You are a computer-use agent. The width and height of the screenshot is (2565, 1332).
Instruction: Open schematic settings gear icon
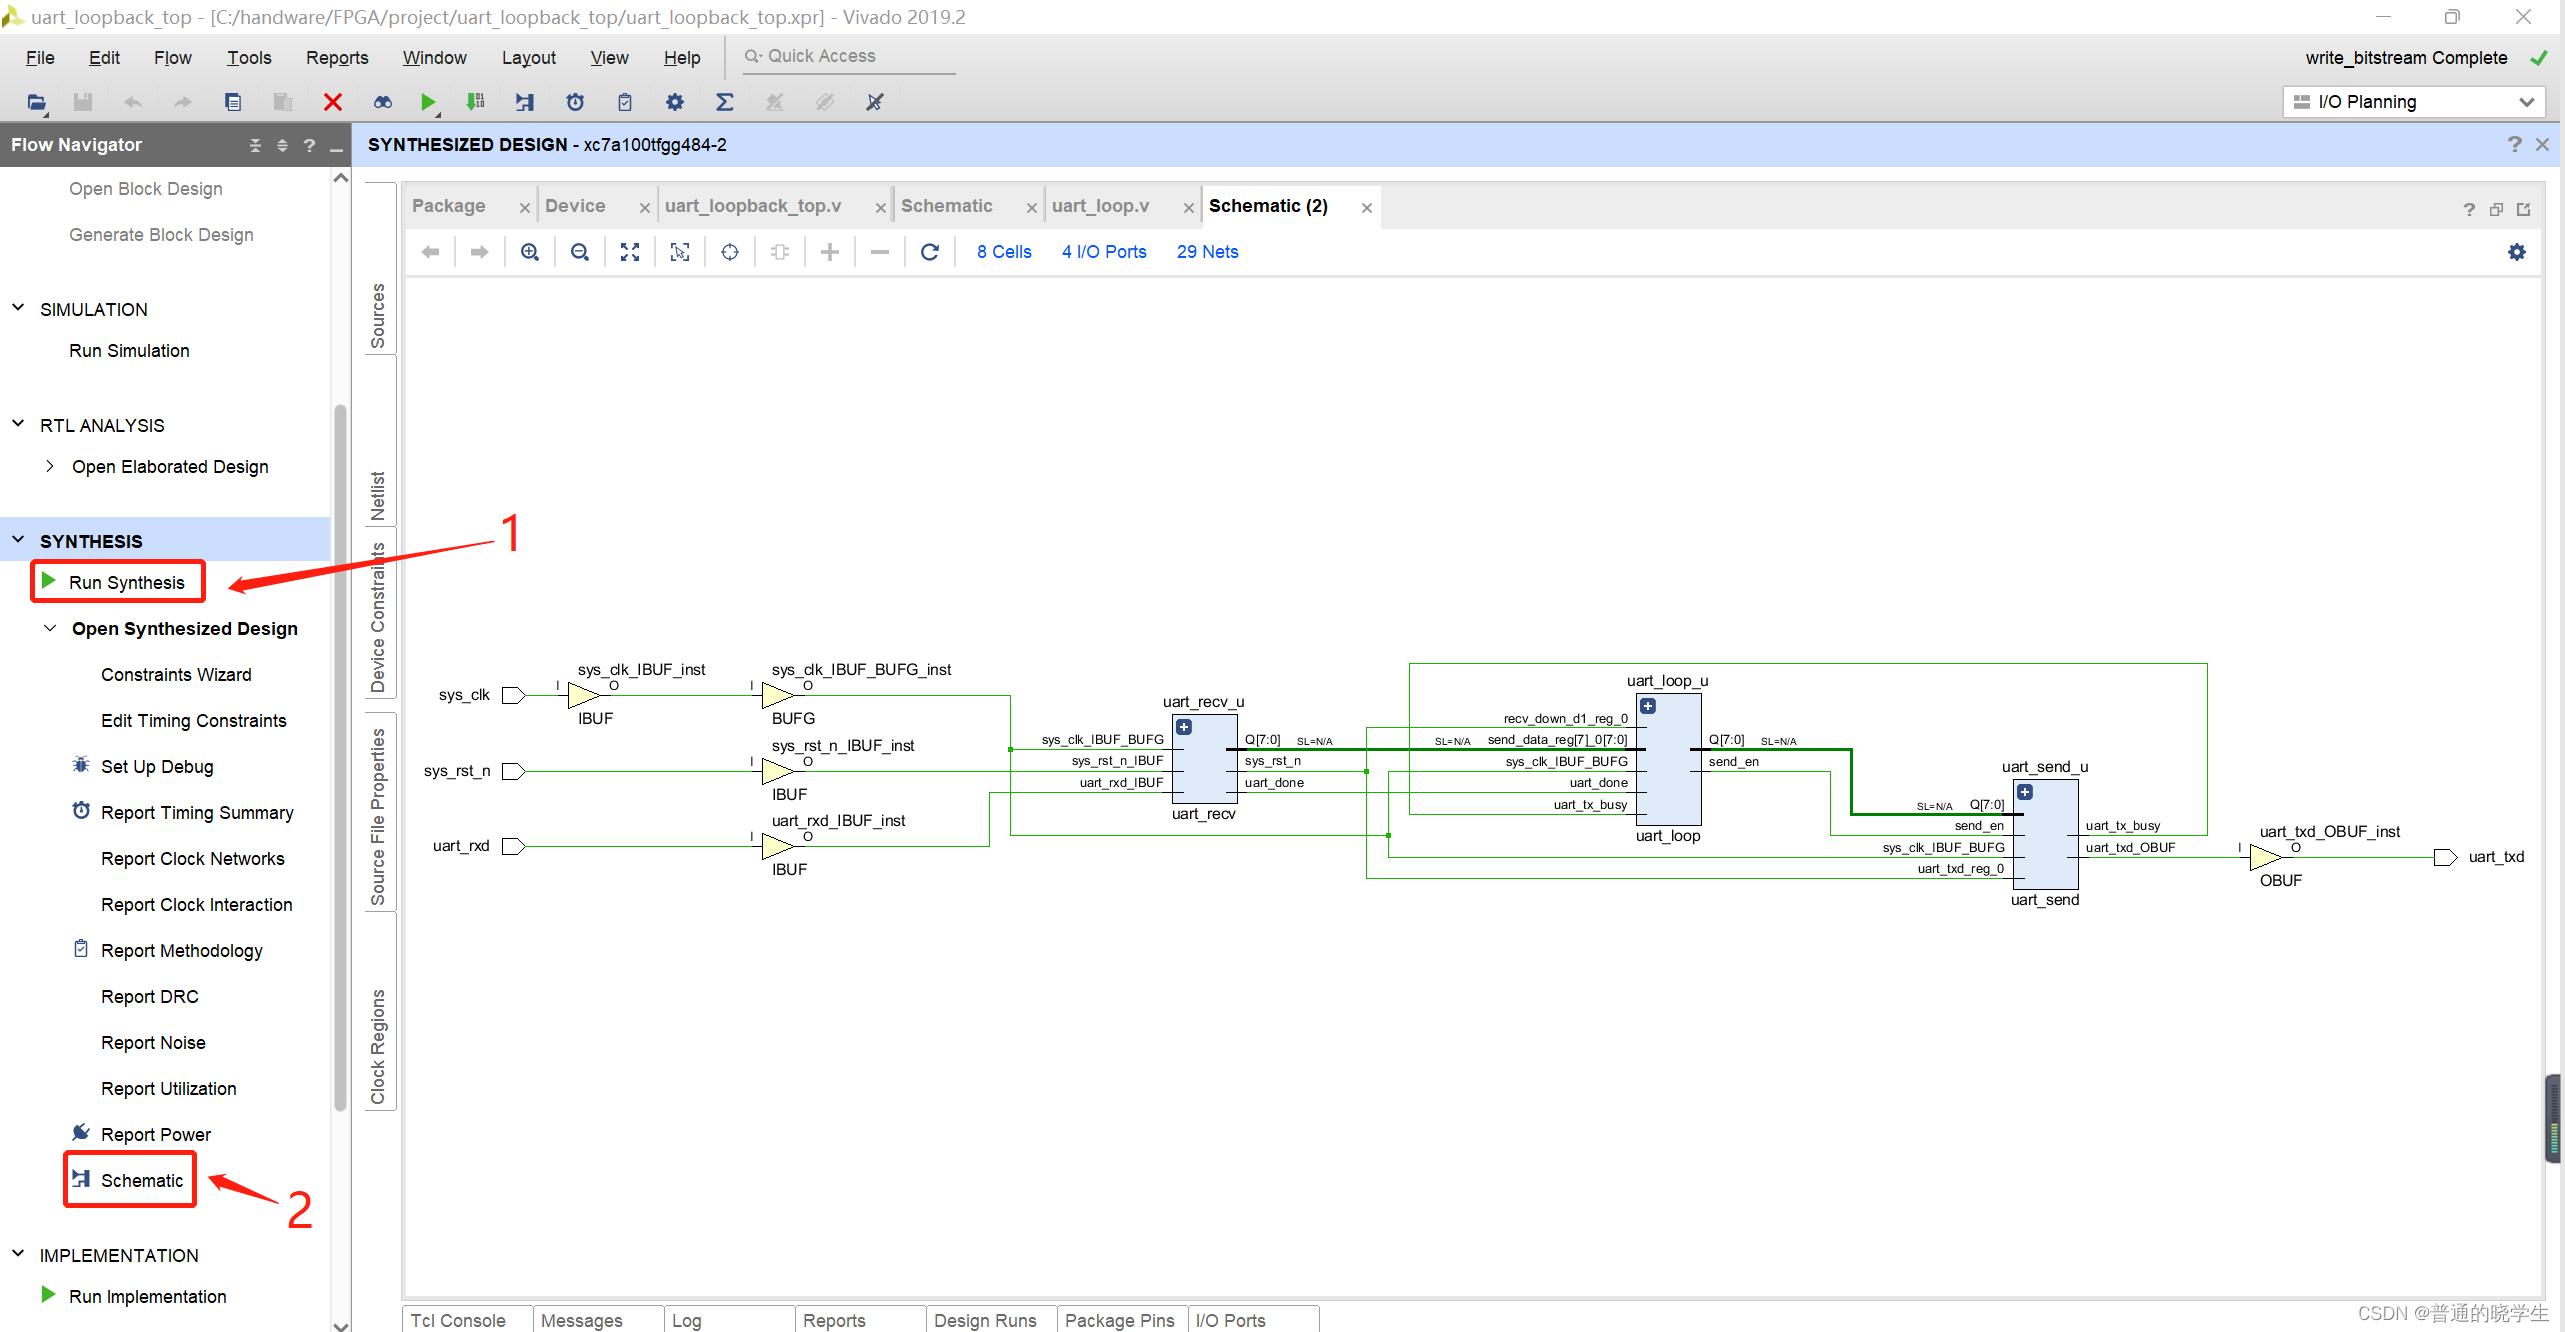pos(2517,252)
